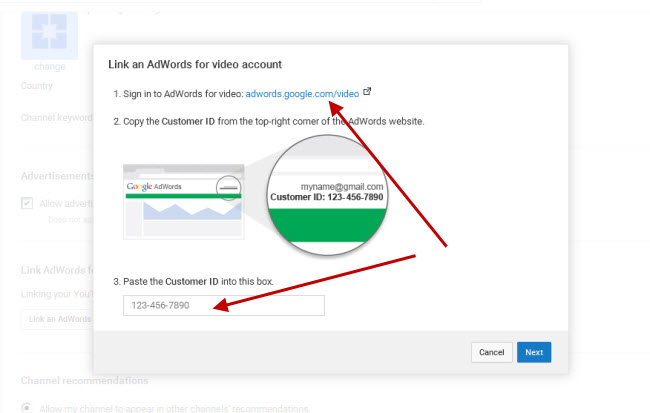Click the 'Customer ID: 123-456-7890' magnified text
The height and width of the screenshot is (413, 650).
pyautogui.click(x=327, y=197)
